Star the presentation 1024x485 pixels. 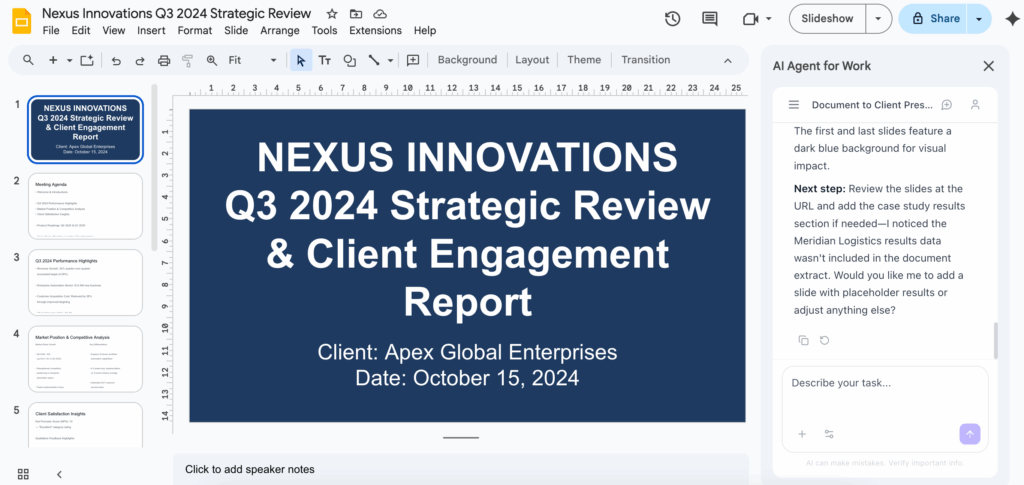pos(332,14)
